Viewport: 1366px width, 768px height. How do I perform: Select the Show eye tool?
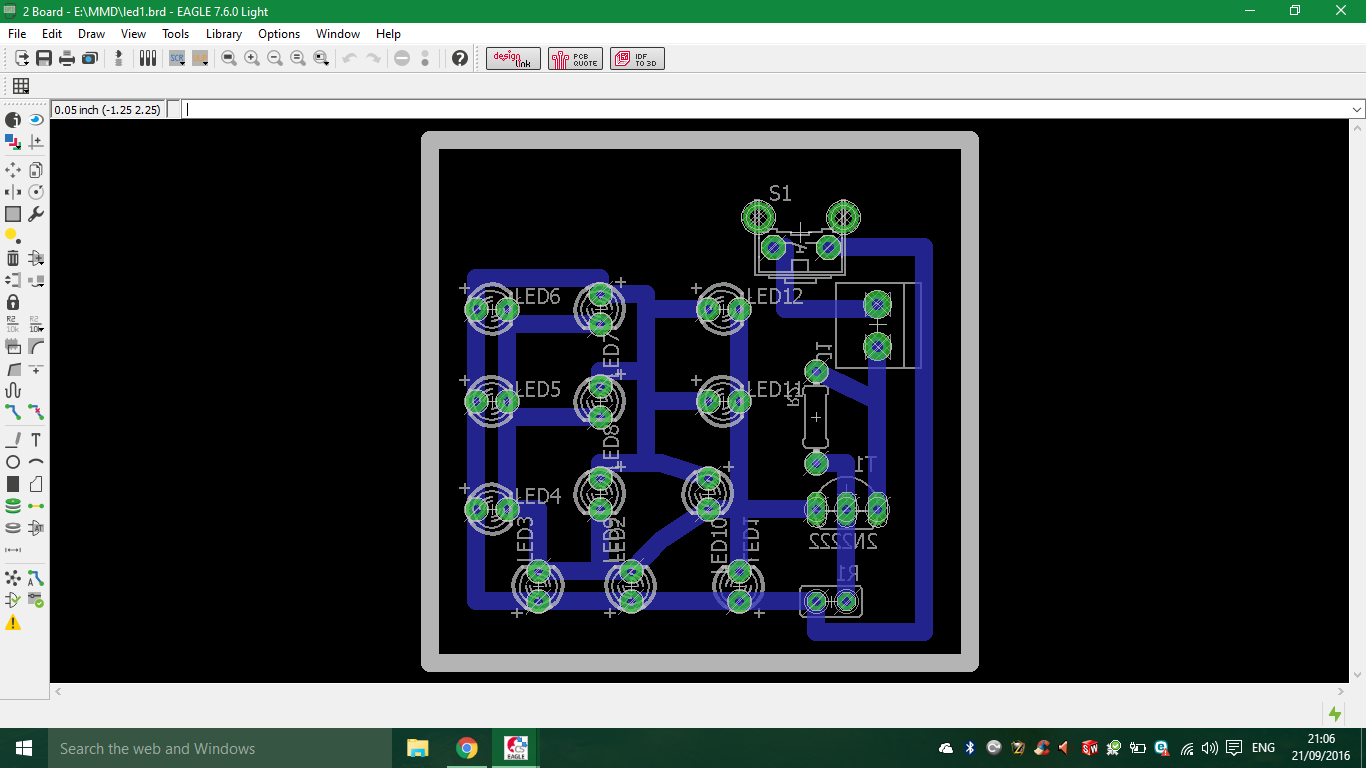coord(36,120)
